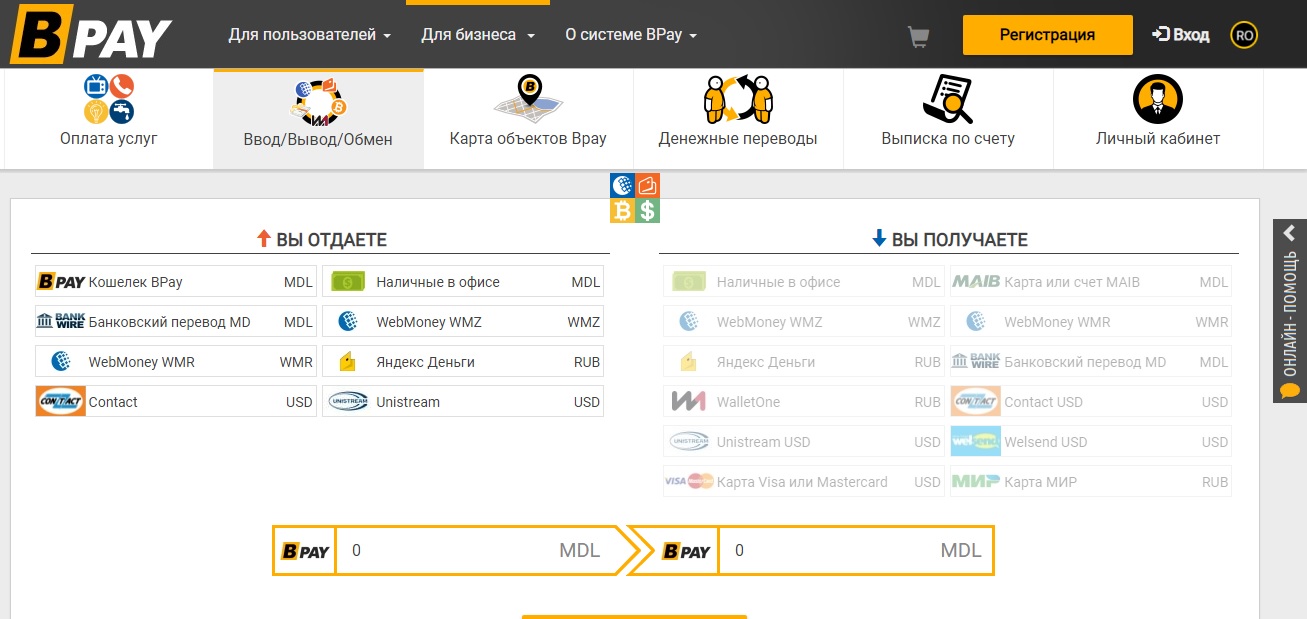Viewport: 1307px width, 619px height.
Task: Switch to the Ввод/Вывод/Обмен tab
Action: coord(318,120)
